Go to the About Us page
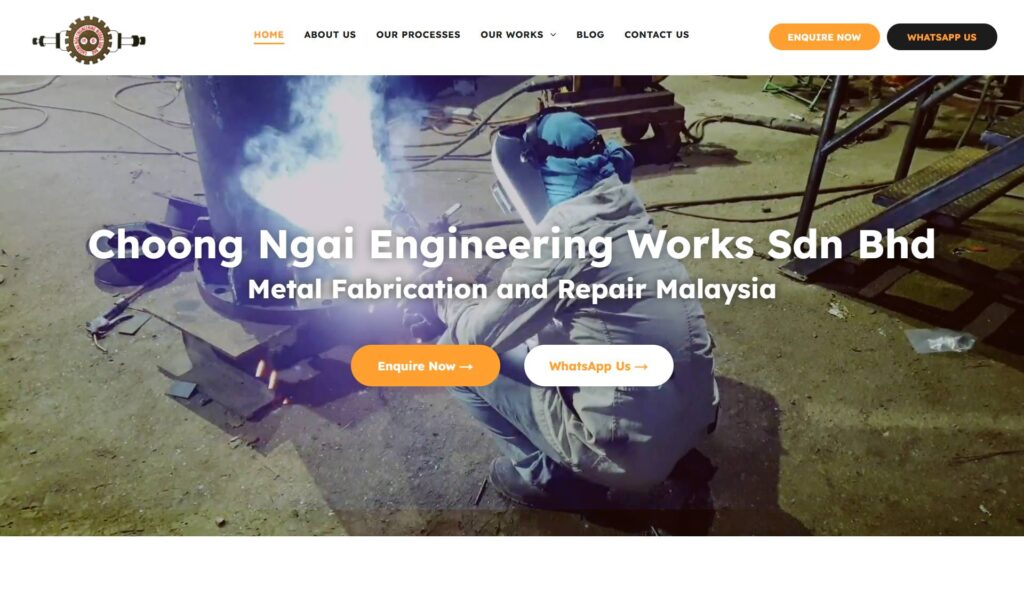Image resolution: width=1024 pixels, height=603 pixels. click(330, 35)
